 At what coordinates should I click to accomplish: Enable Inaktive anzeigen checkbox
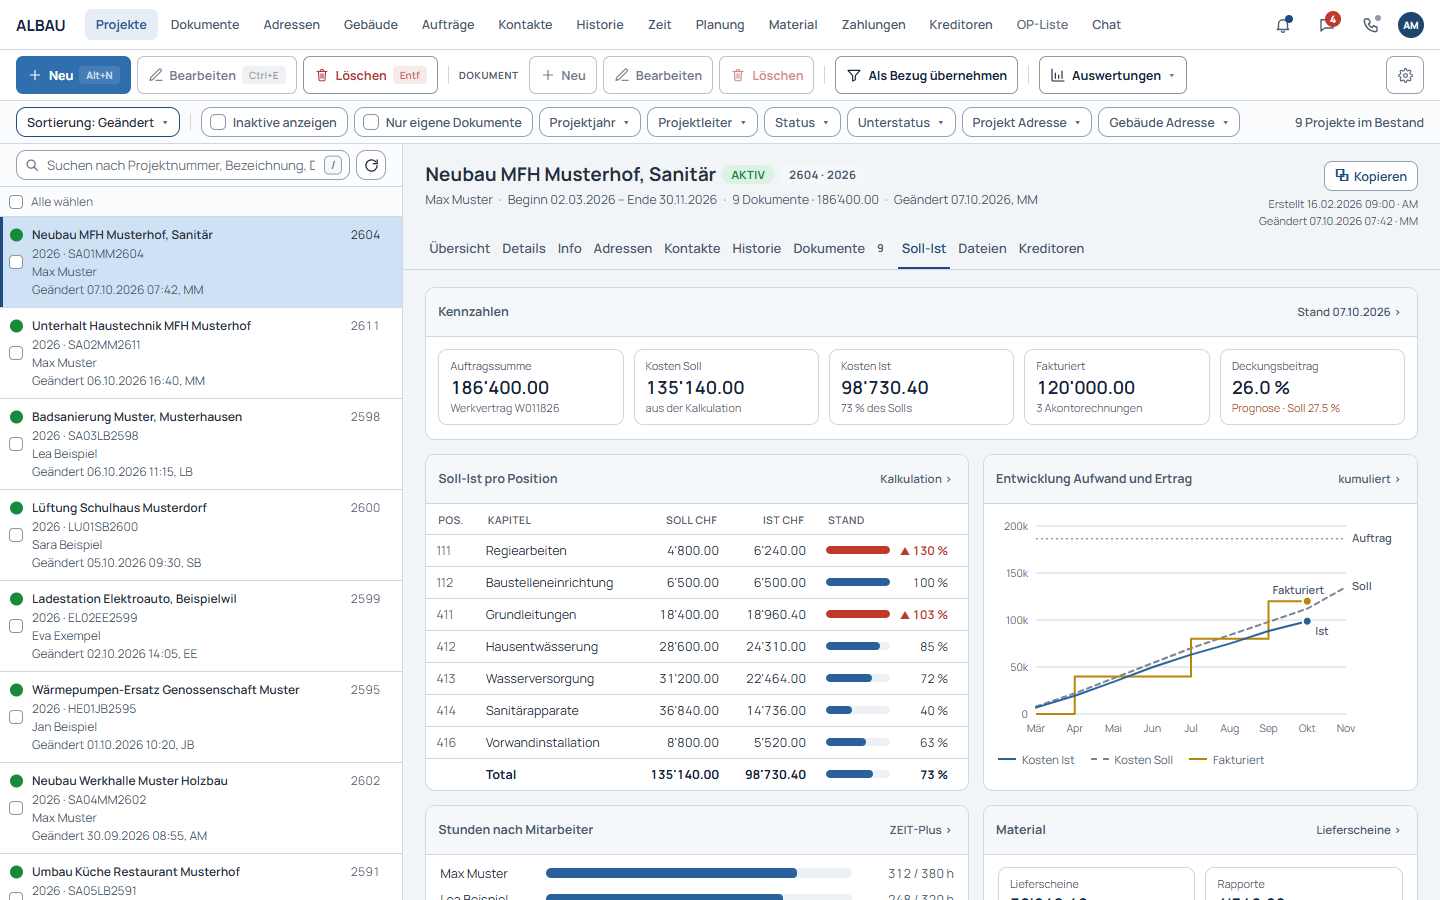(218, 122)
